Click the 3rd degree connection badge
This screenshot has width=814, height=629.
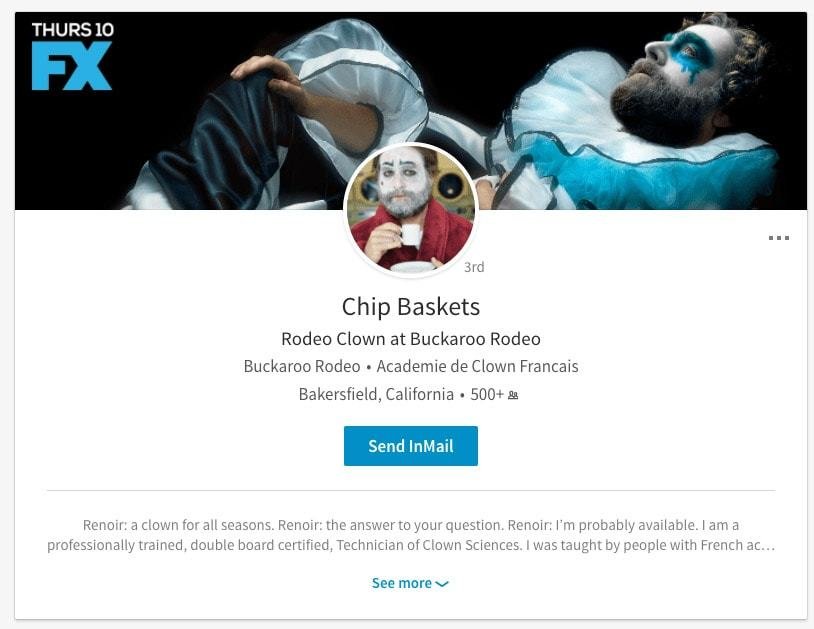point(474,267)
